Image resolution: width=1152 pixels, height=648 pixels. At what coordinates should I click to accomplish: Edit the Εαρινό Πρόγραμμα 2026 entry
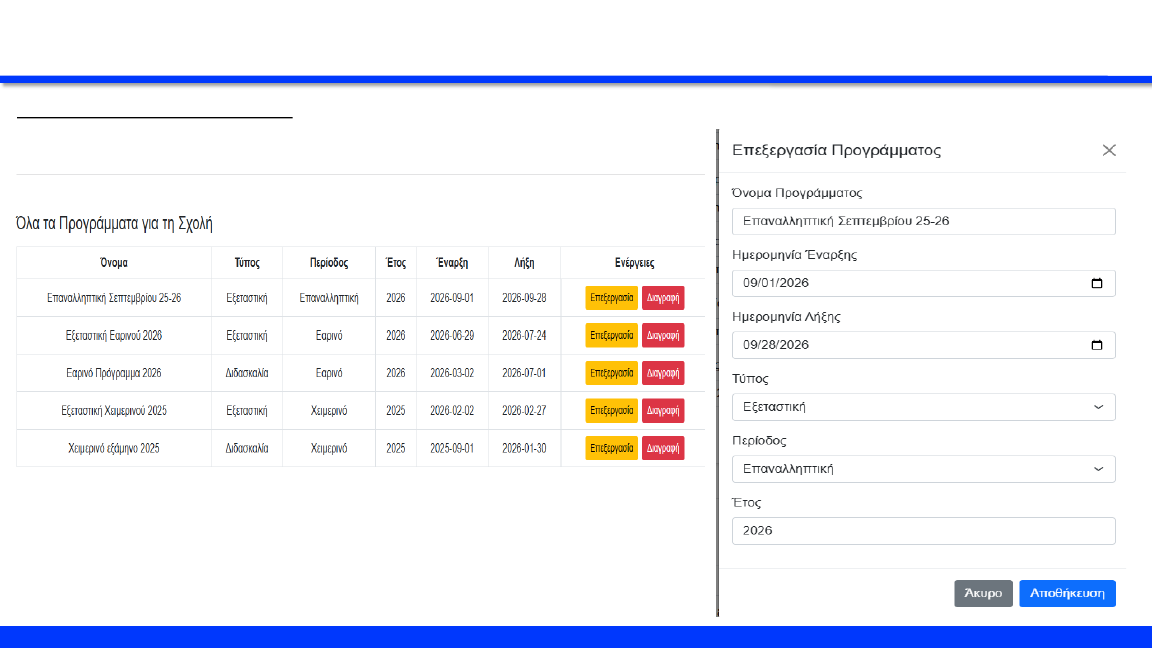tap(611, 373)
